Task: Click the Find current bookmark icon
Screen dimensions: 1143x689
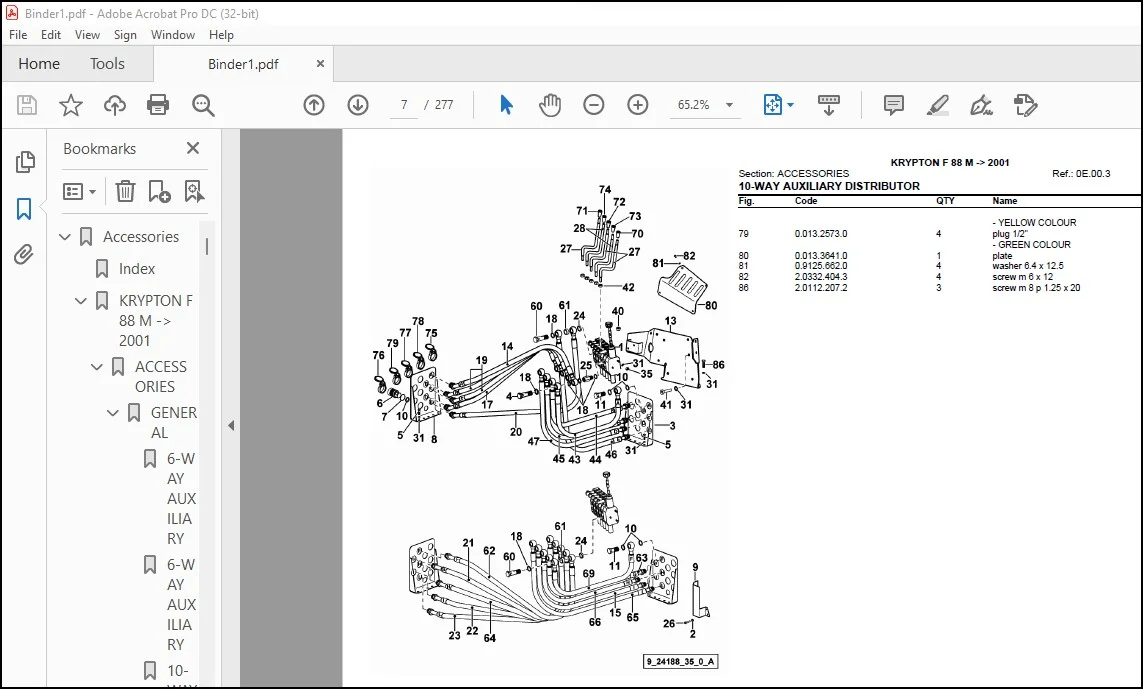Action: [x=194, y=191]
